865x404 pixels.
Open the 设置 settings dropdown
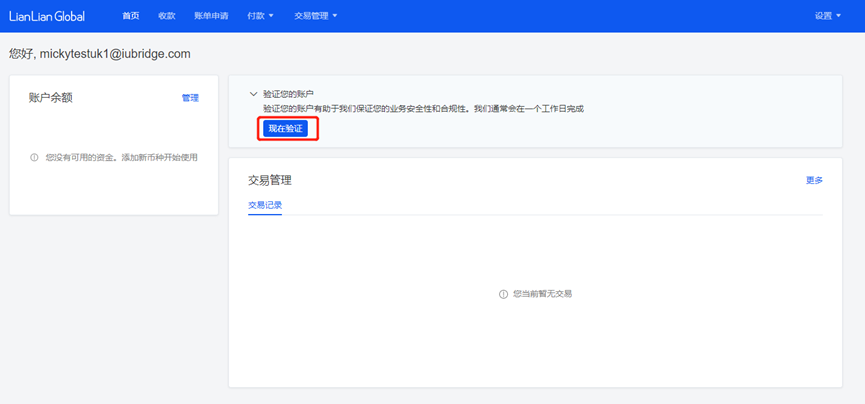(827, 16)
